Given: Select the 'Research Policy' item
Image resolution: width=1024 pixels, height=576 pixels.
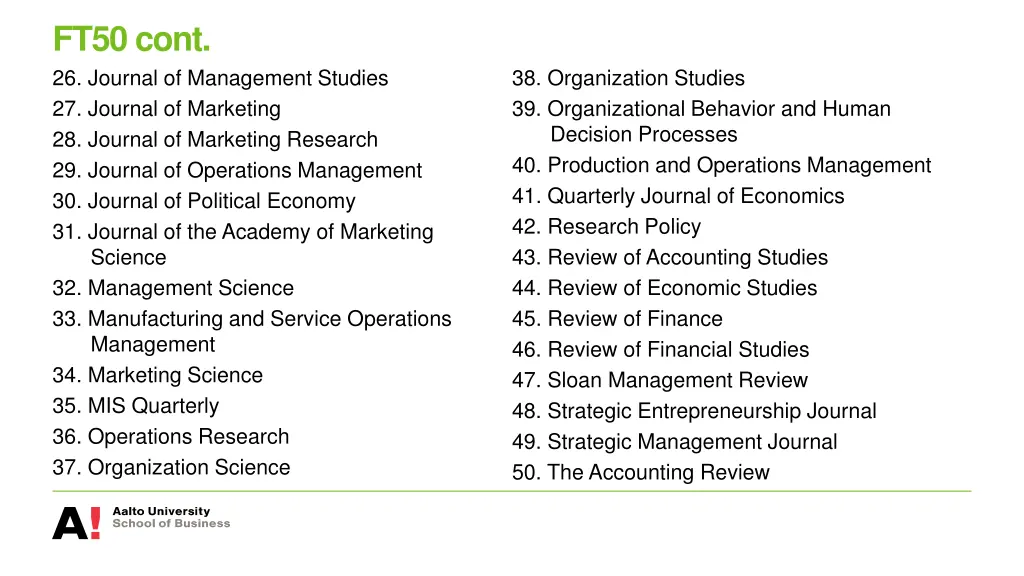Looking at the screenshot, I should (606, 227).
